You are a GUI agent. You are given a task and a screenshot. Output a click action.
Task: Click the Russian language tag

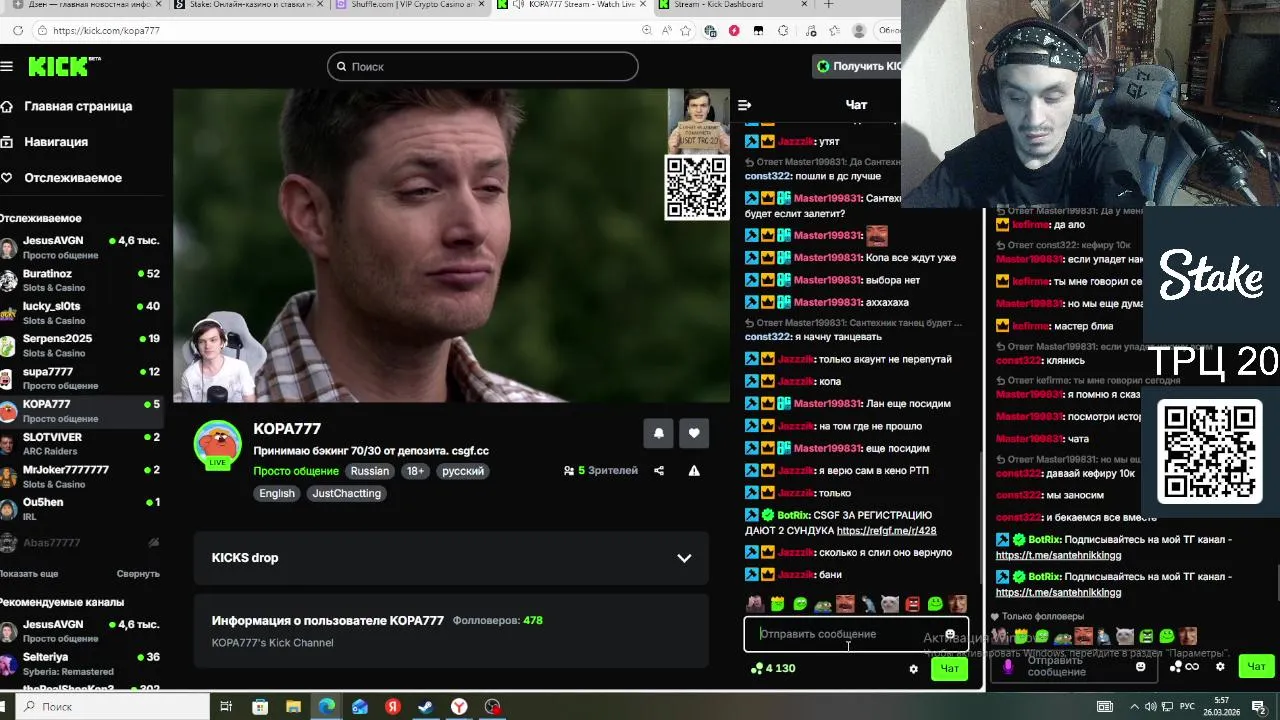coord(370,471)
